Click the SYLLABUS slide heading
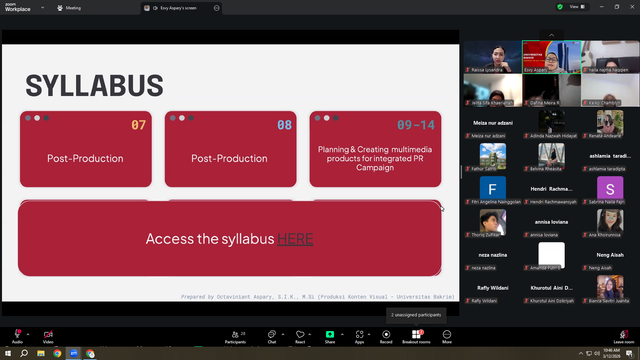The image size is (640, 360). point(94,86)
